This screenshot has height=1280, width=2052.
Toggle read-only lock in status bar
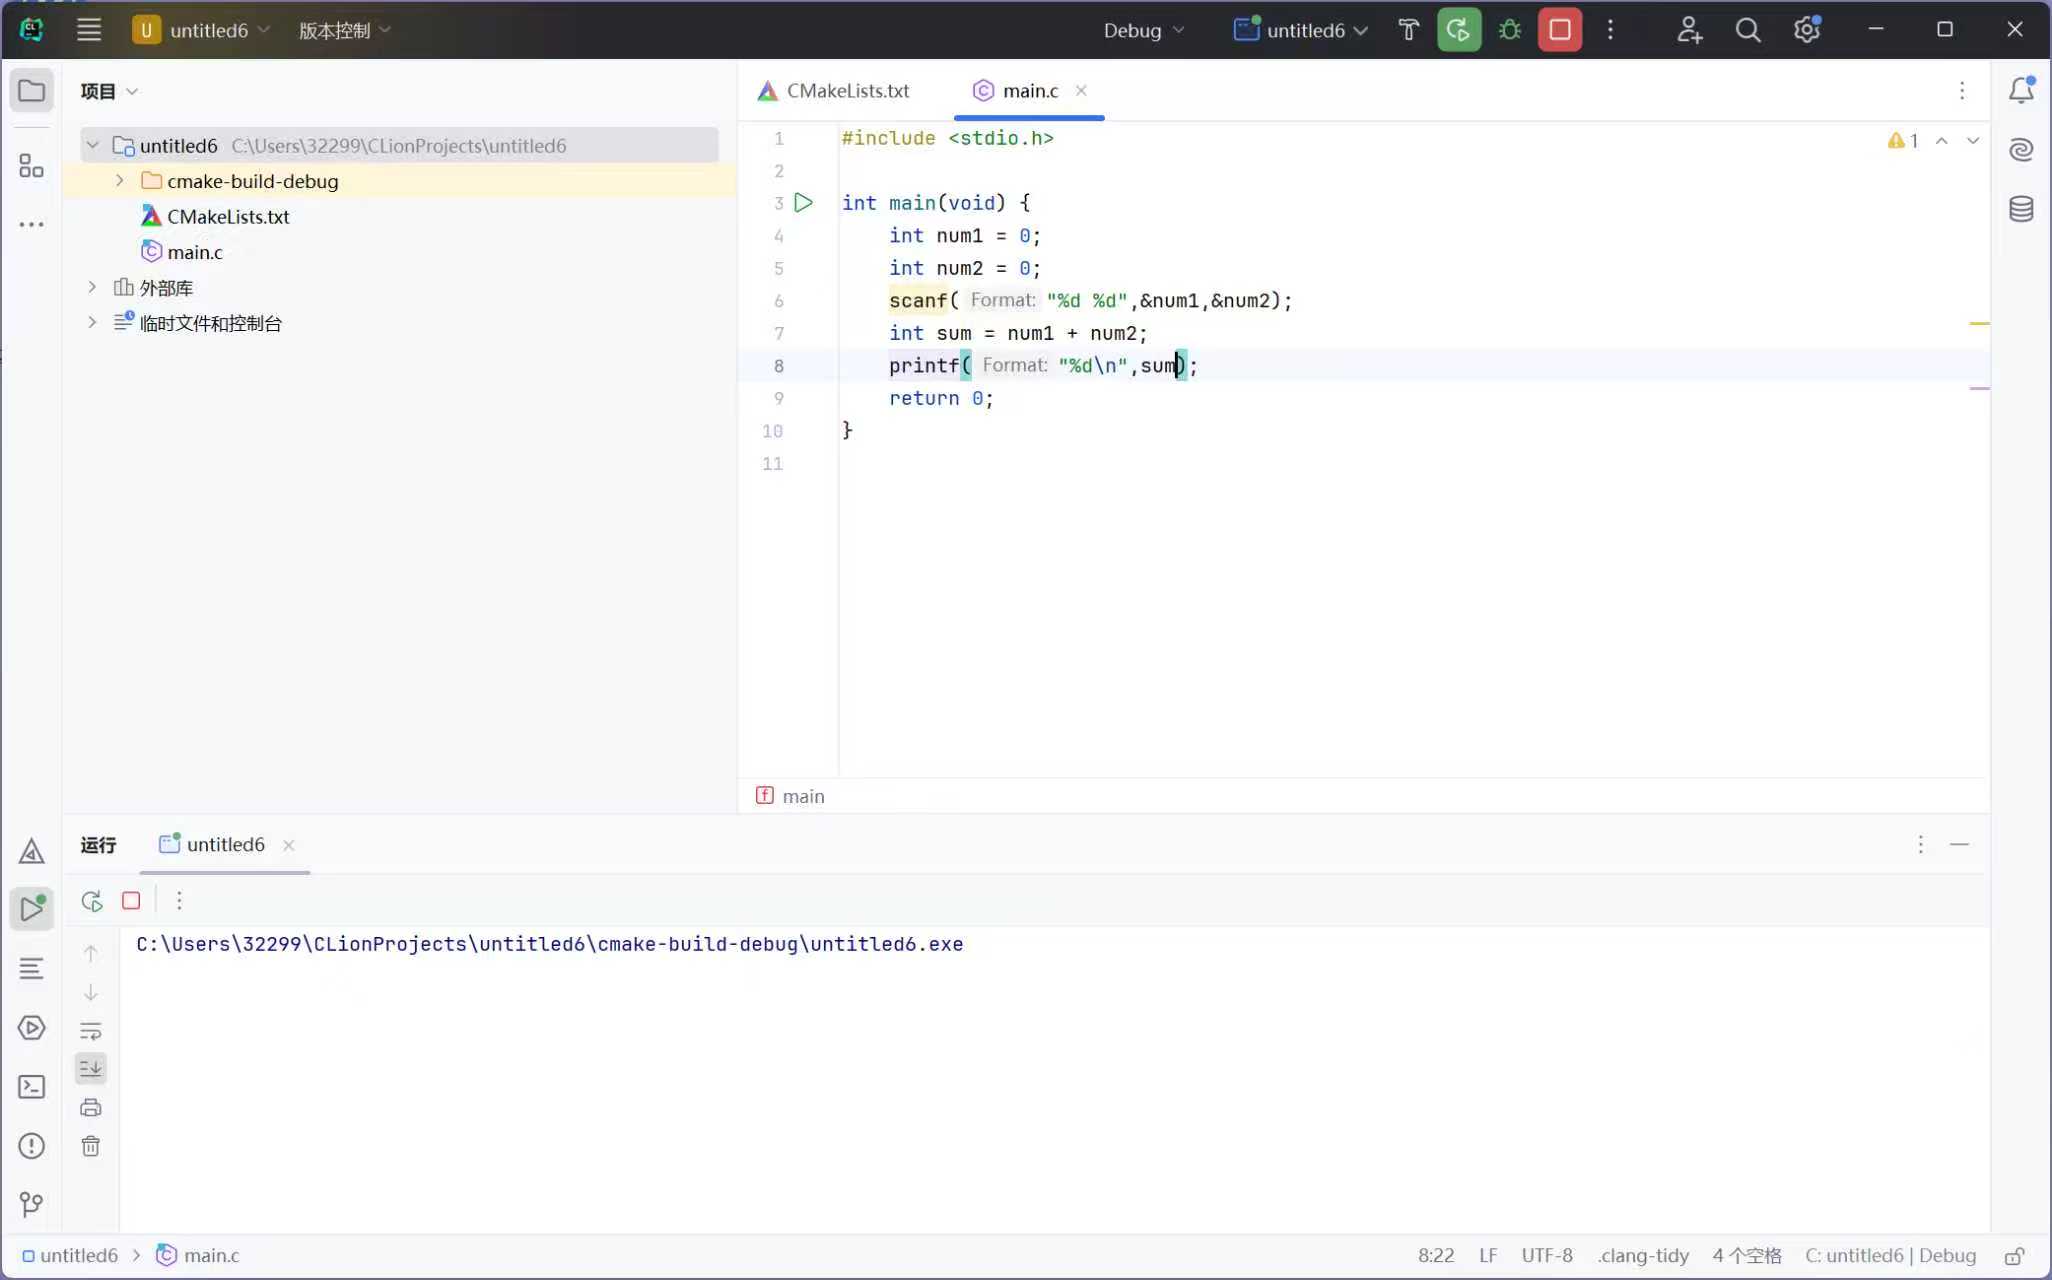2014,1256
